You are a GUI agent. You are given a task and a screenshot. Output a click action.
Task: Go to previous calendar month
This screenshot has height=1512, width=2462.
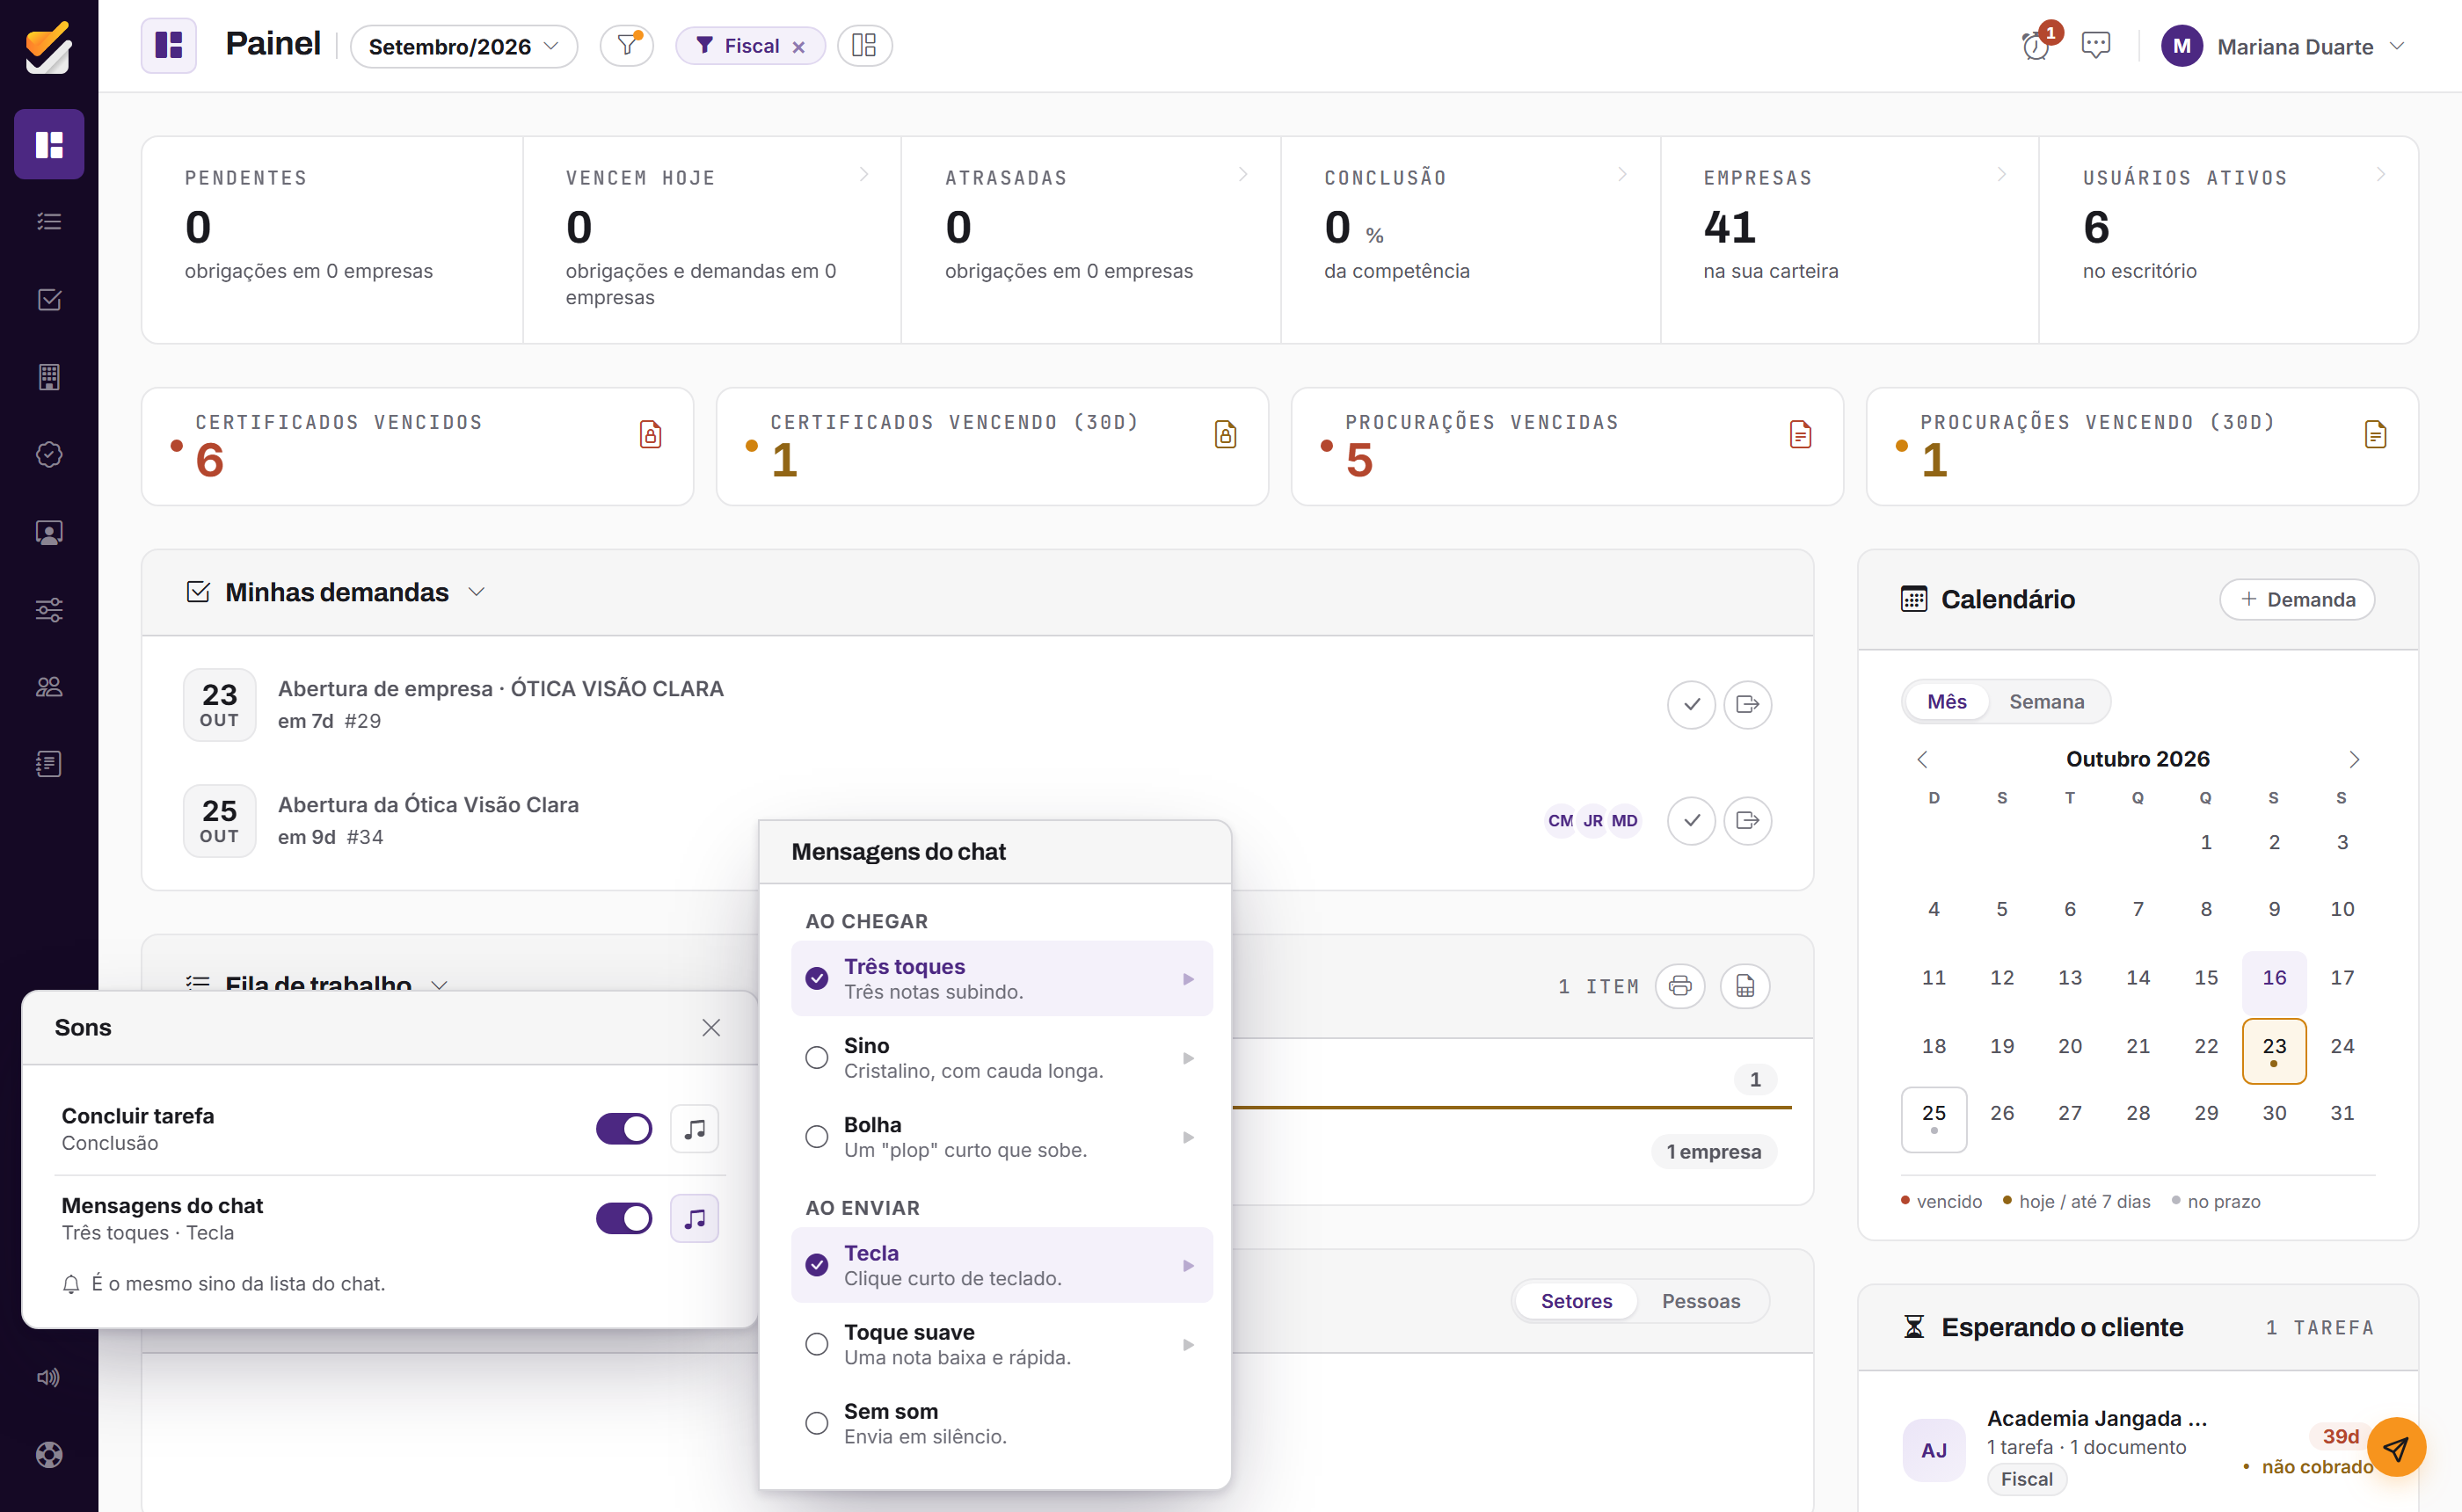[x=1921, y=759]
